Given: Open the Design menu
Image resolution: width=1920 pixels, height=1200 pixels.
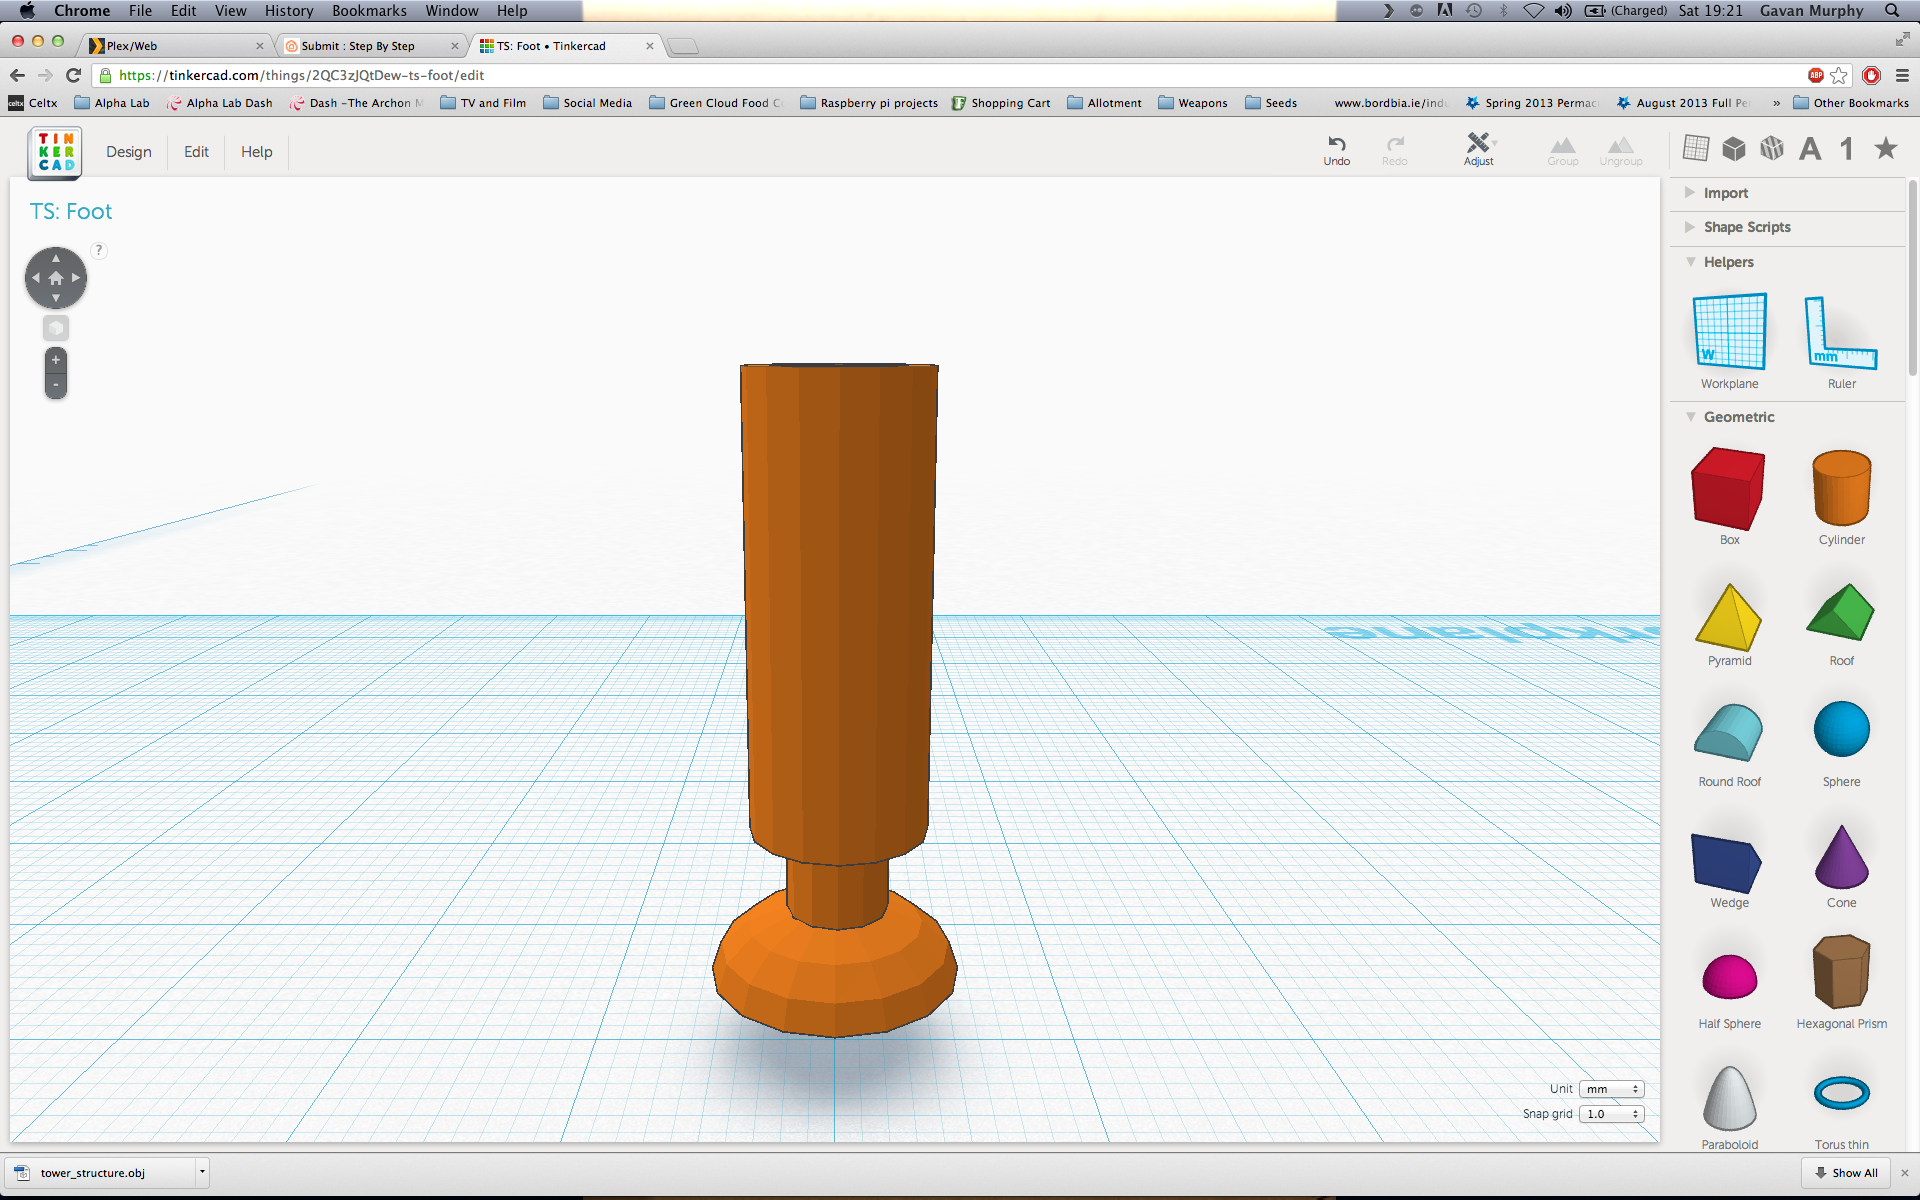Looking at the screenshot, I should point(129,152).
